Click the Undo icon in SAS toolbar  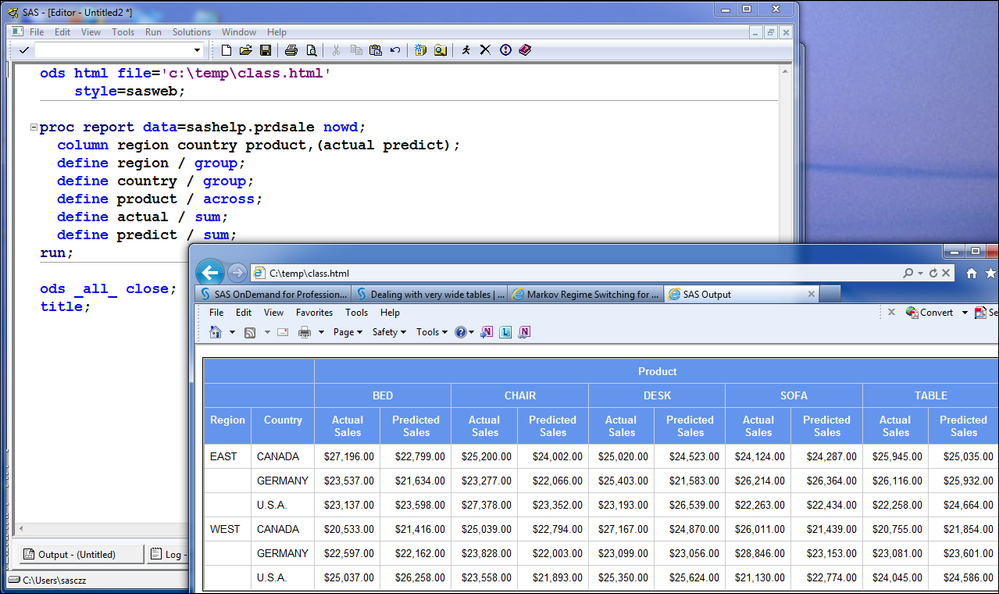(395, 50)
